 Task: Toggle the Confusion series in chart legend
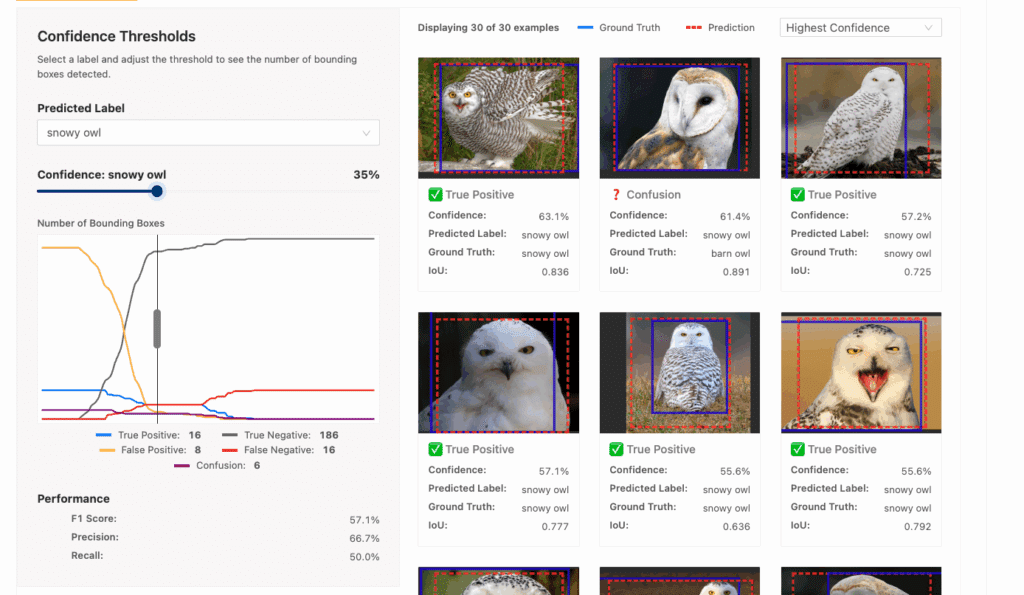(217, 466)
